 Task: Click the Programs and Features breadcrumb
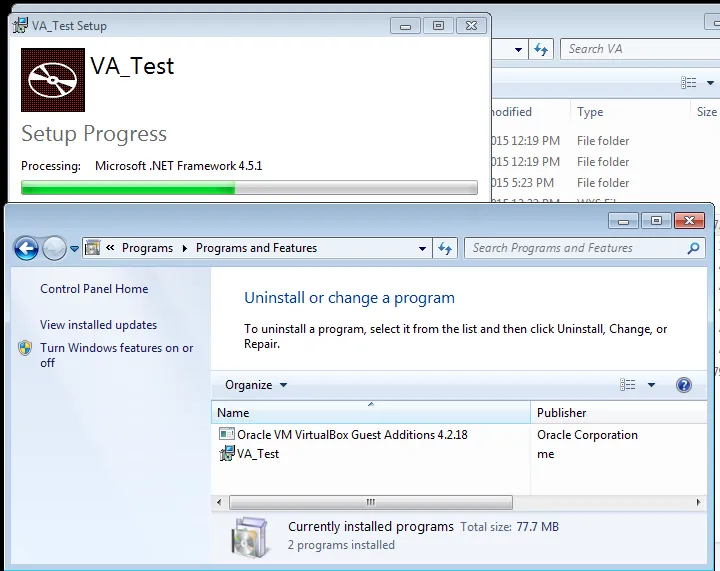click(256, 248)
